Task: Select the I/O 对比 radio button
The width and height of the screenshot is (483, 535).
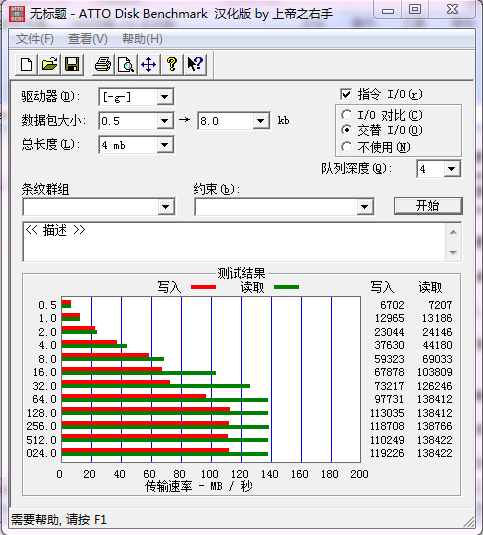Action: [346, 115]
